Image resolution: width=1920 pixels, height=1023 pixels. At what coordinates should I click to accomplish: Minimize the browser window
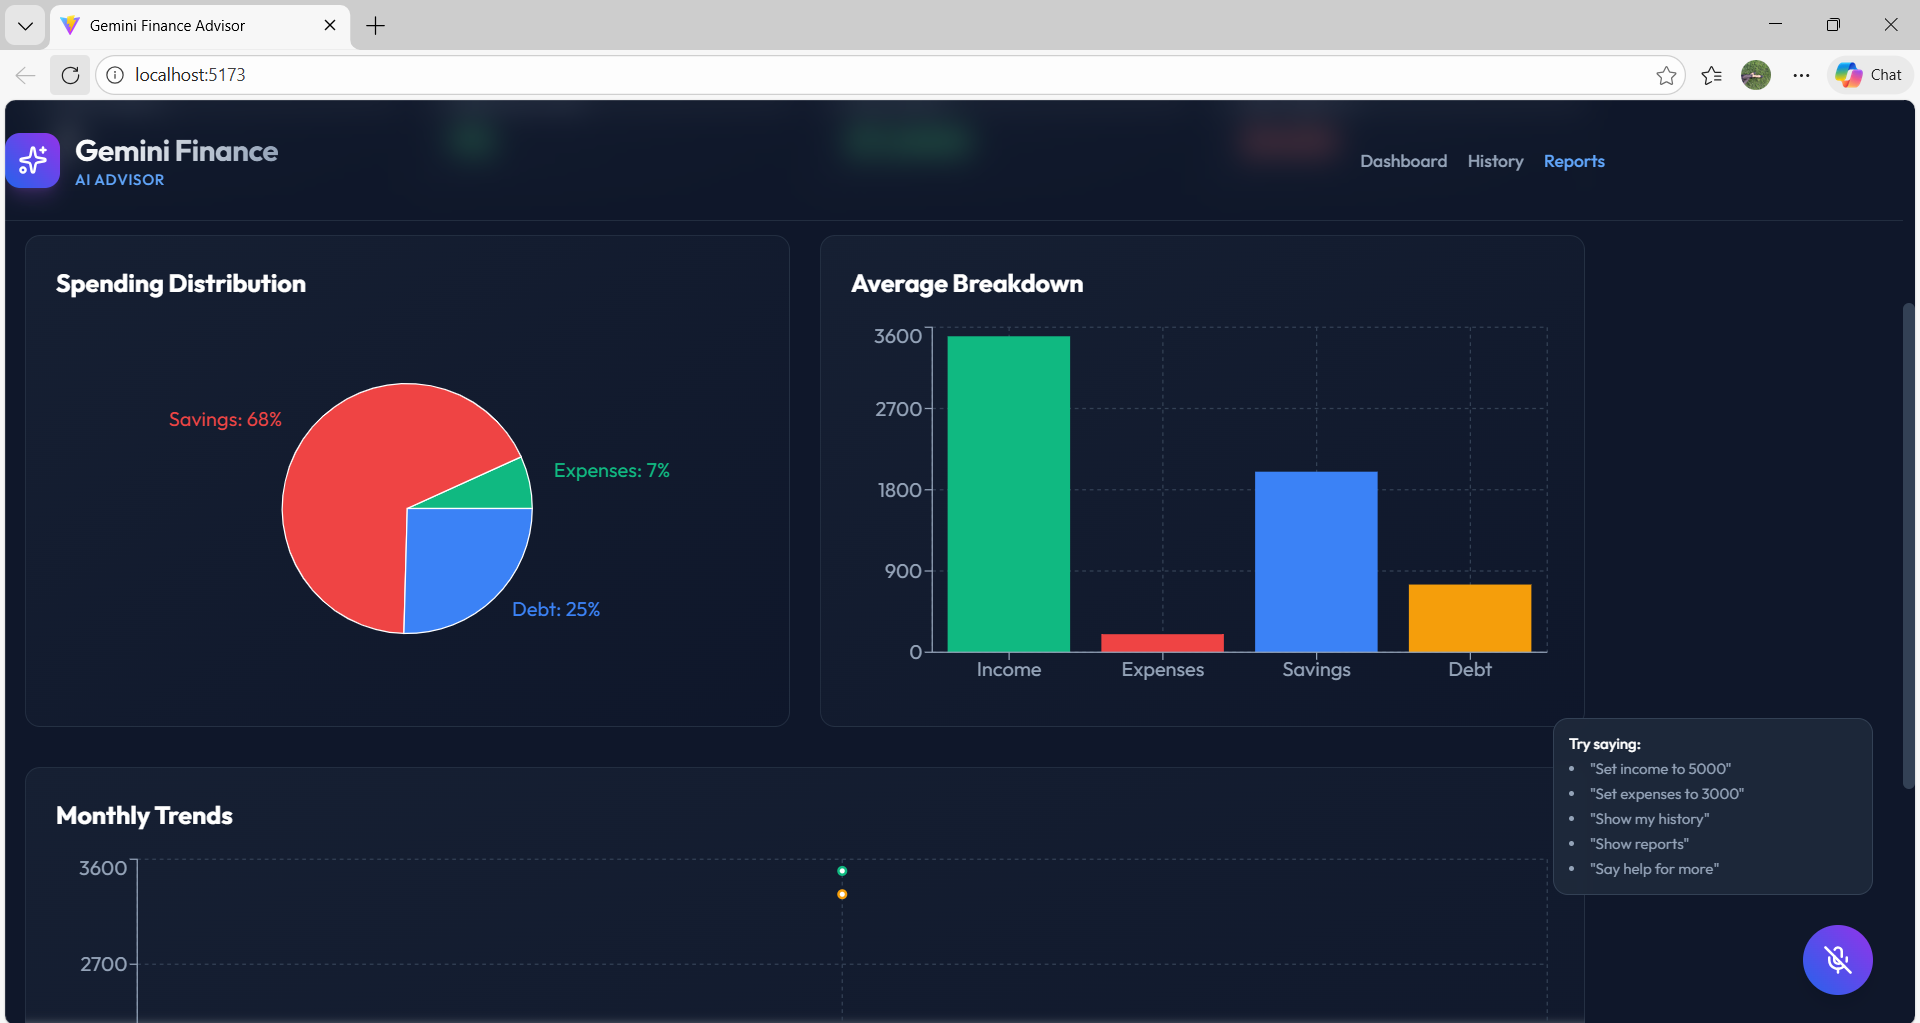1776,25
